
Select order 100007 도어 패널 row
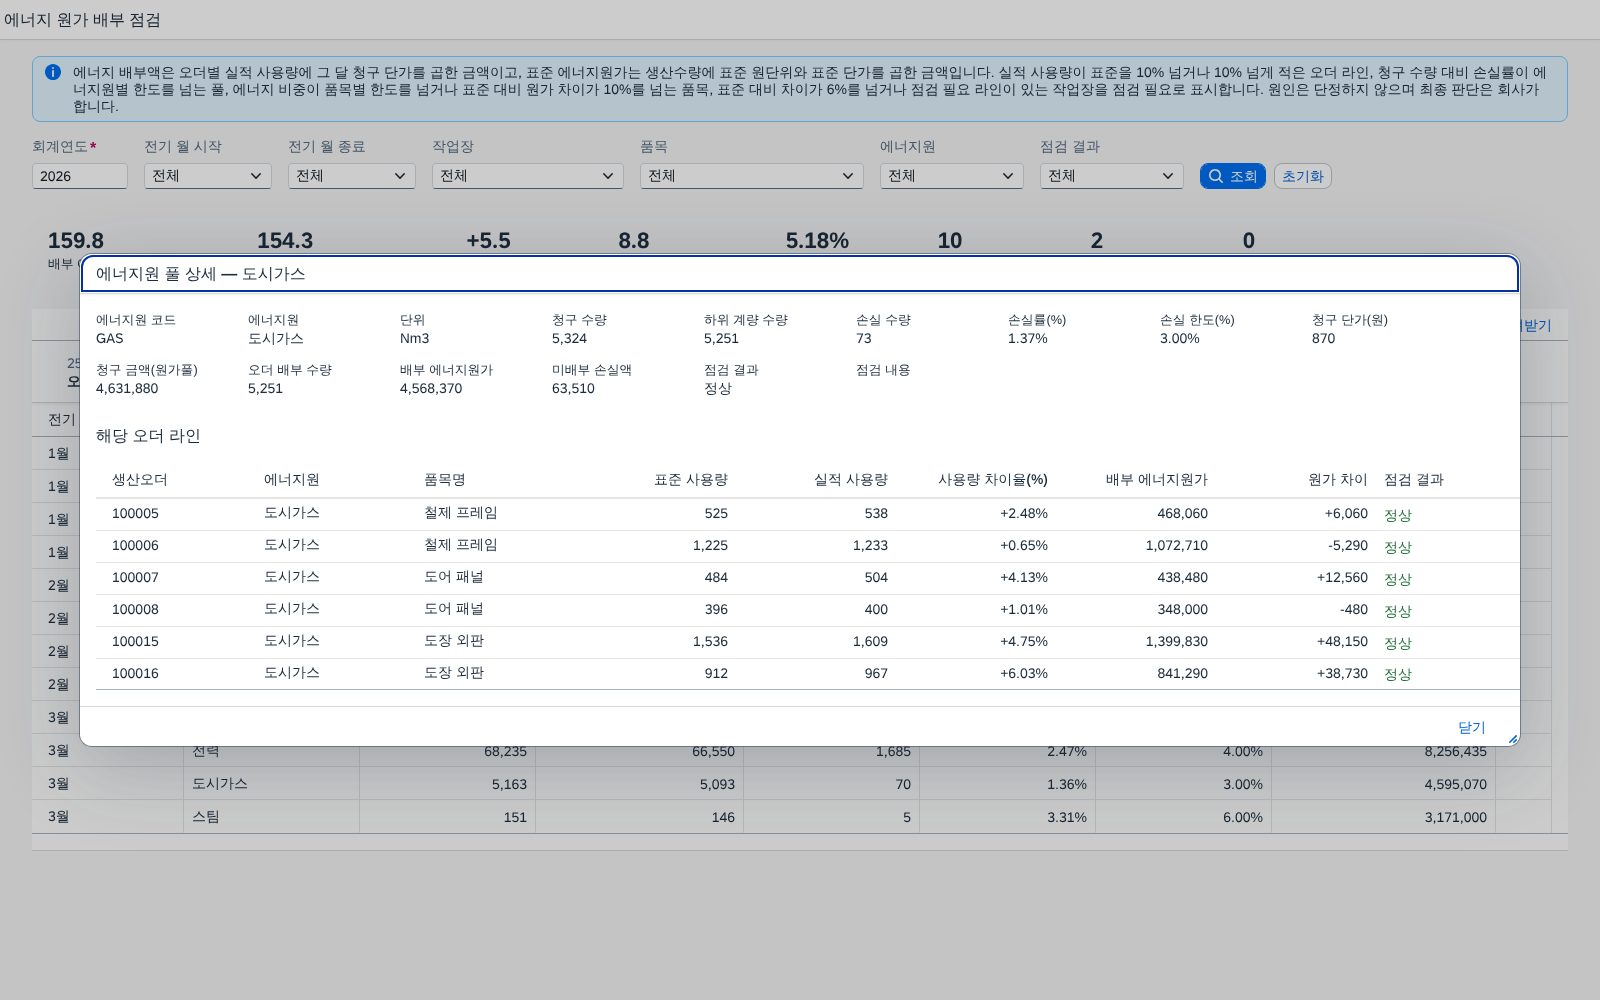tap(808, 578)
